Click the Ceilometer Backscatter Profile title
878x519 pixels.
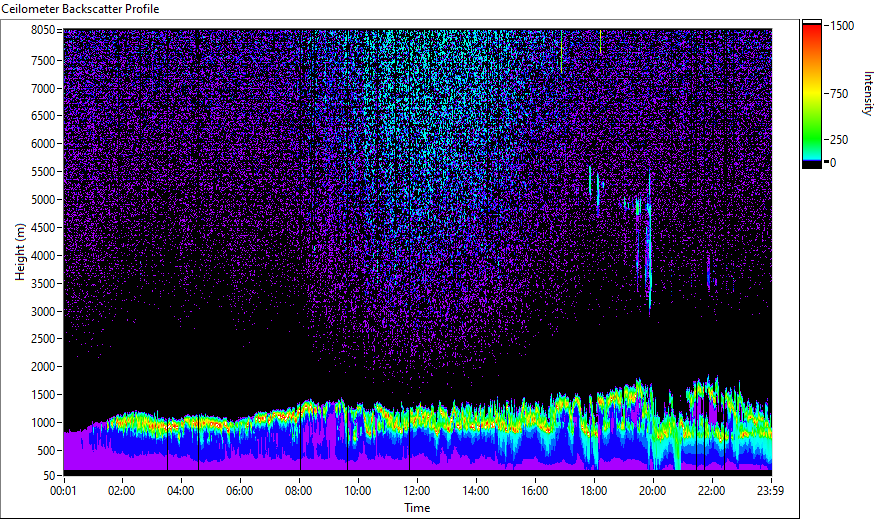[80, 9]
